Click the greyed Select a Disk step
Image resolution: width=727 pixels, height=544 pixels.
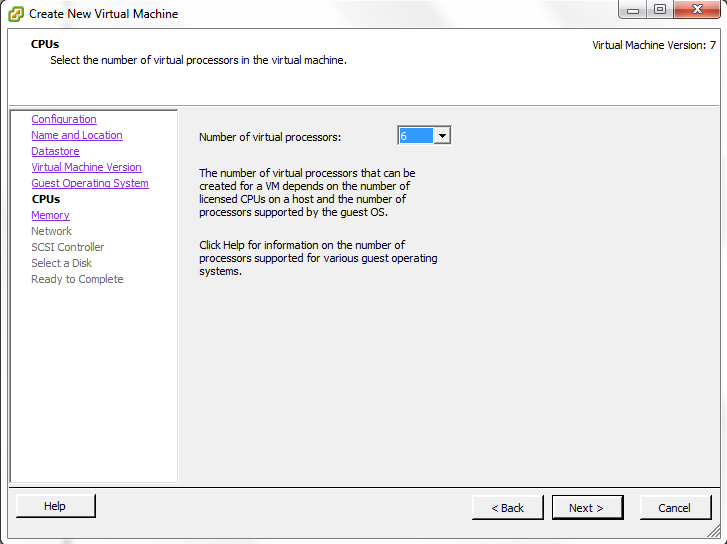pos(61,263)
